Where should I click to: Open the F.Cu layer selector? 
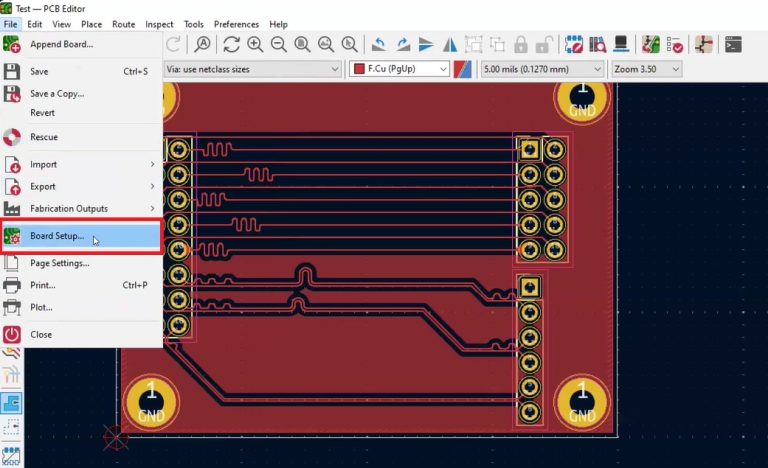(399, 69)
